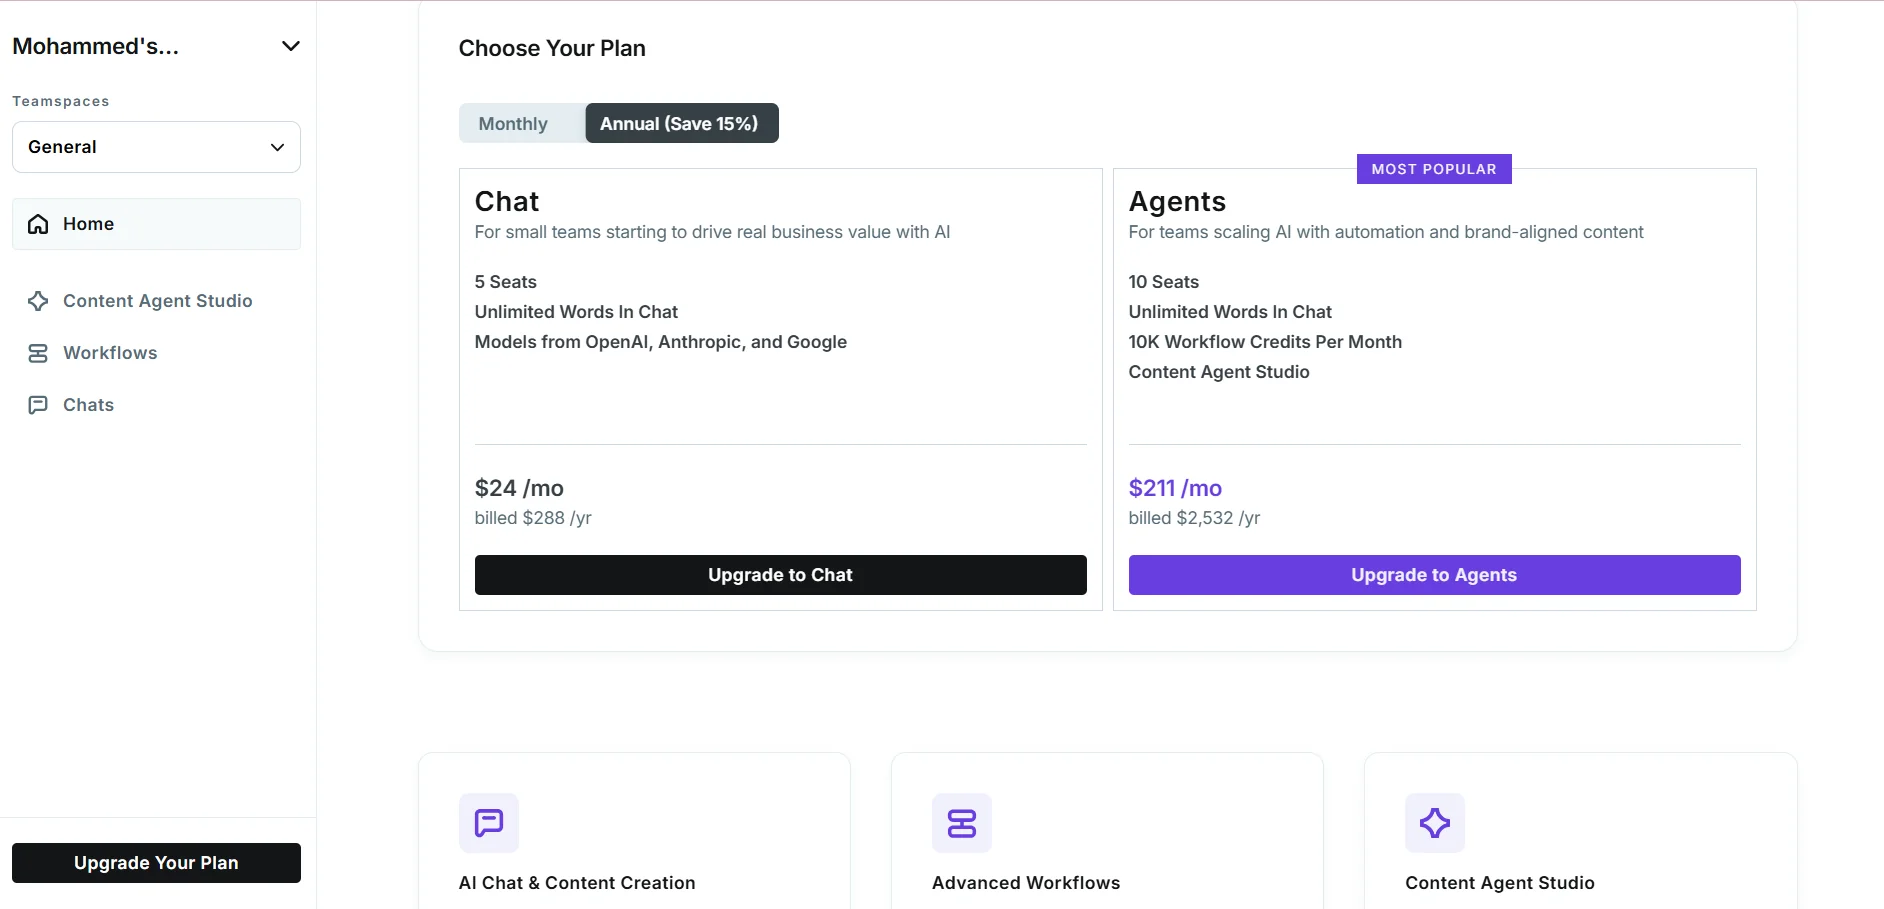
Task: Click the Most Popular badge
Action: pyautogui.click(x=1433, y=169)
